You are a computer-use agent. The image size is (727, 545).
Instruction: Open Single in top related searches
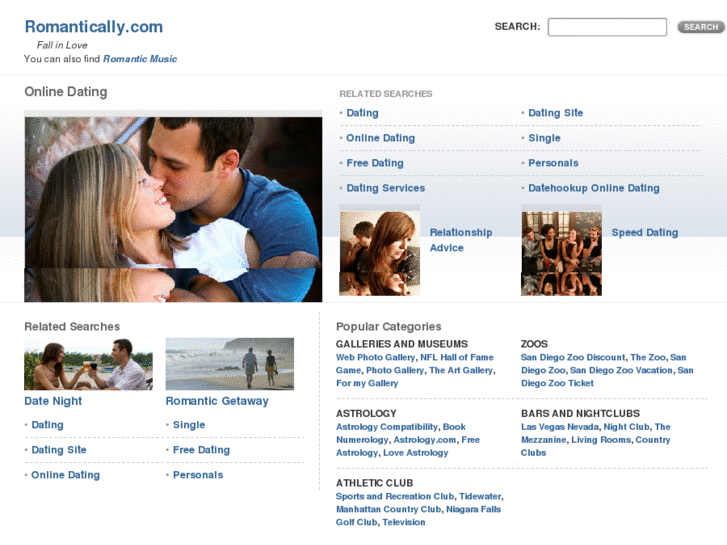pyautogui.click(x=544, y=138)
